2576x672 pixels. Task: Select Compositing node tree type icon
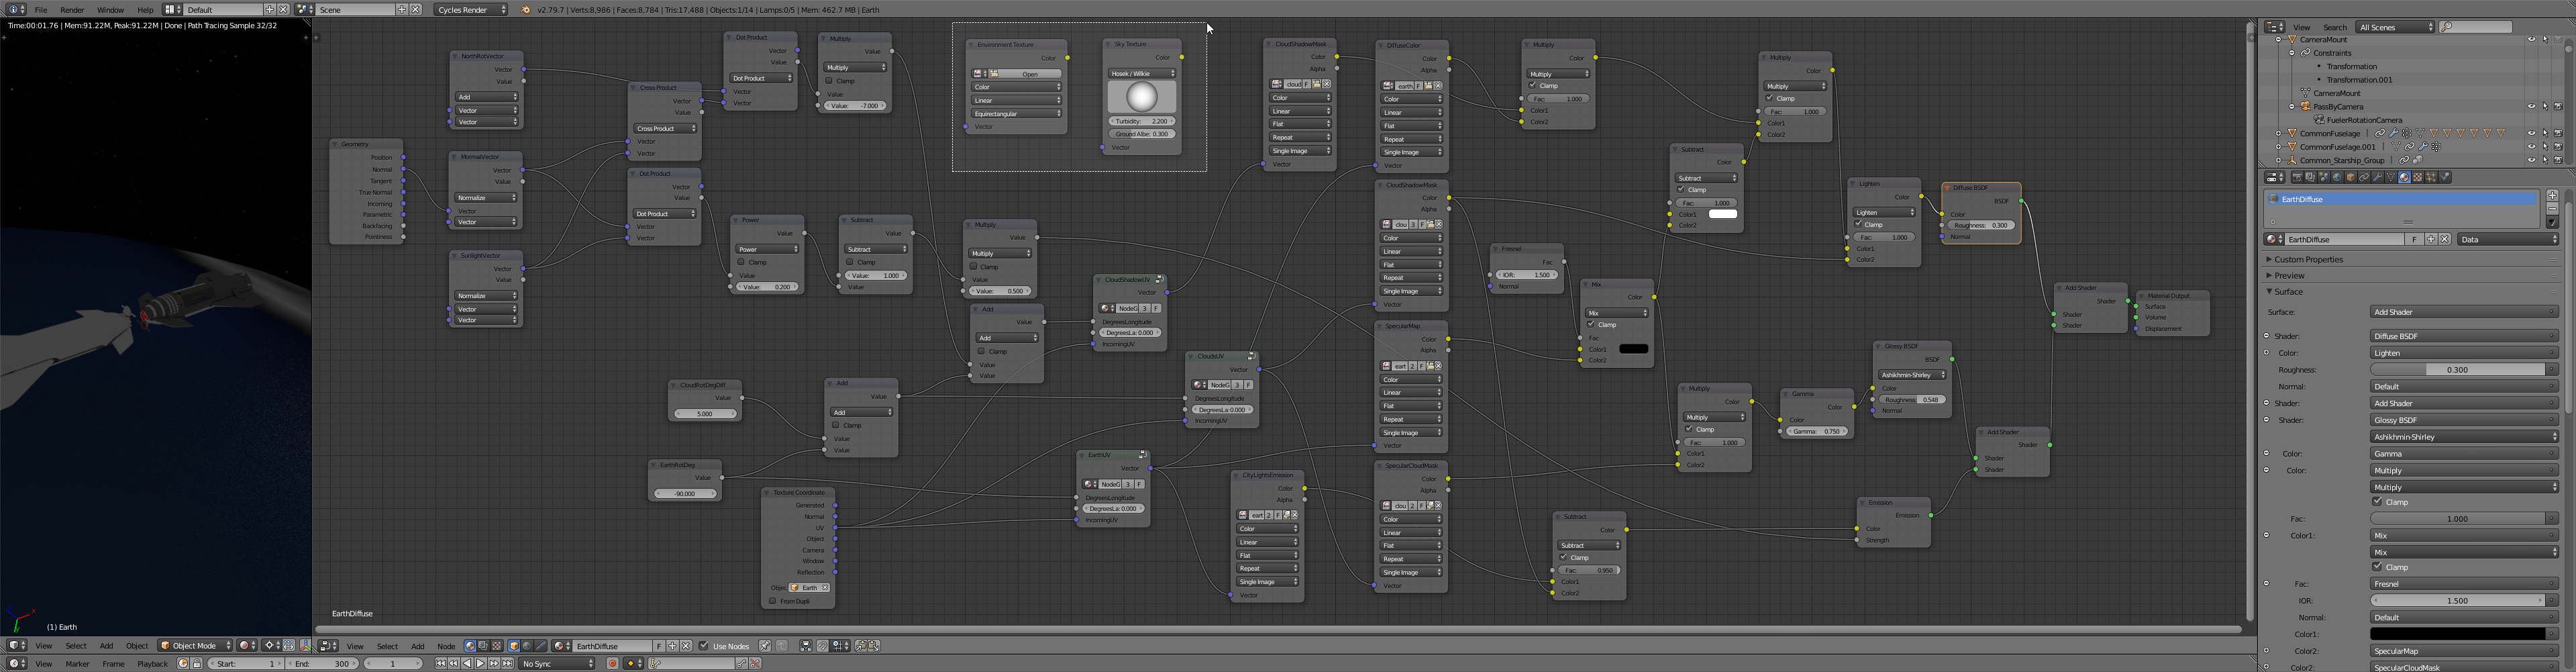[483, 646]
